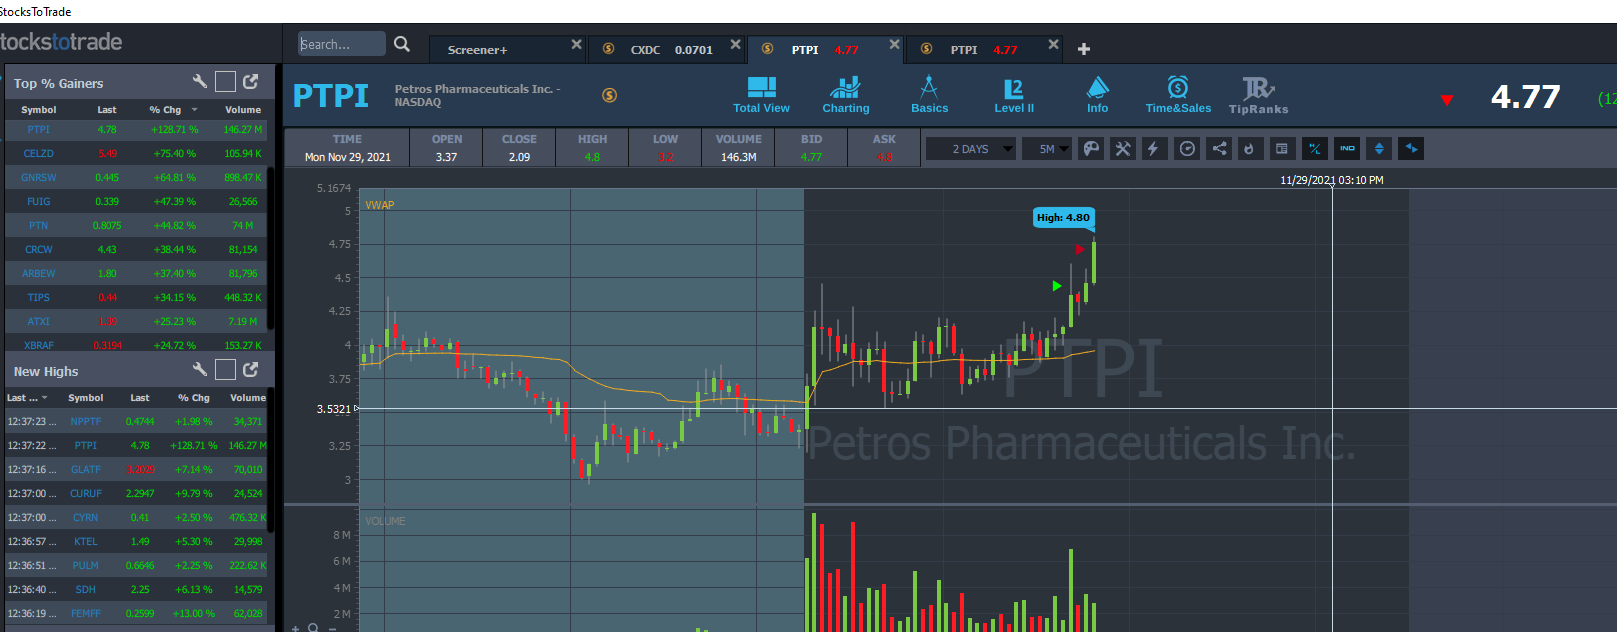Click the gauge dial chart icon
This screenshot has width=1617, height=632.
tap(1187, 149)
